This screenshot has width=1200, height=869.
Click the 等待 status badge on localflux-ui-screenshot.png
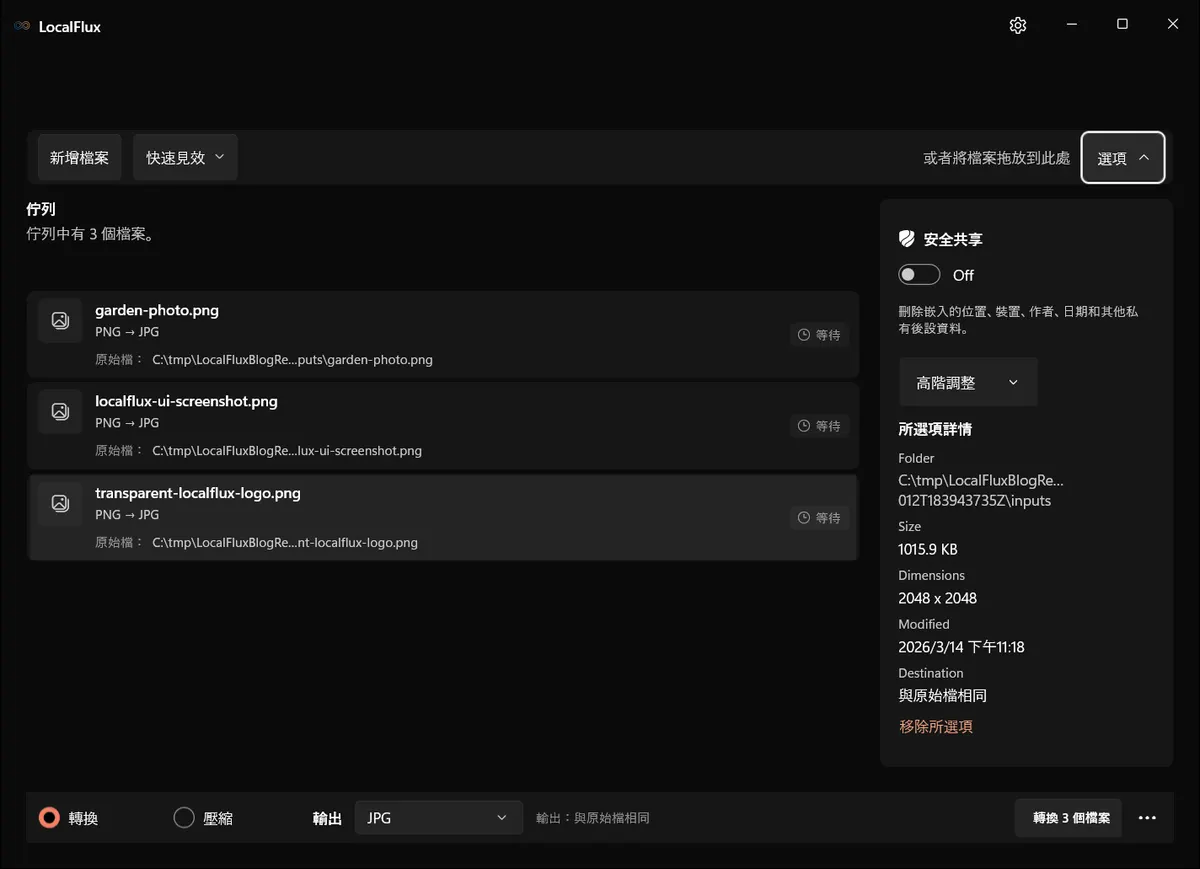tap(819, 426)
